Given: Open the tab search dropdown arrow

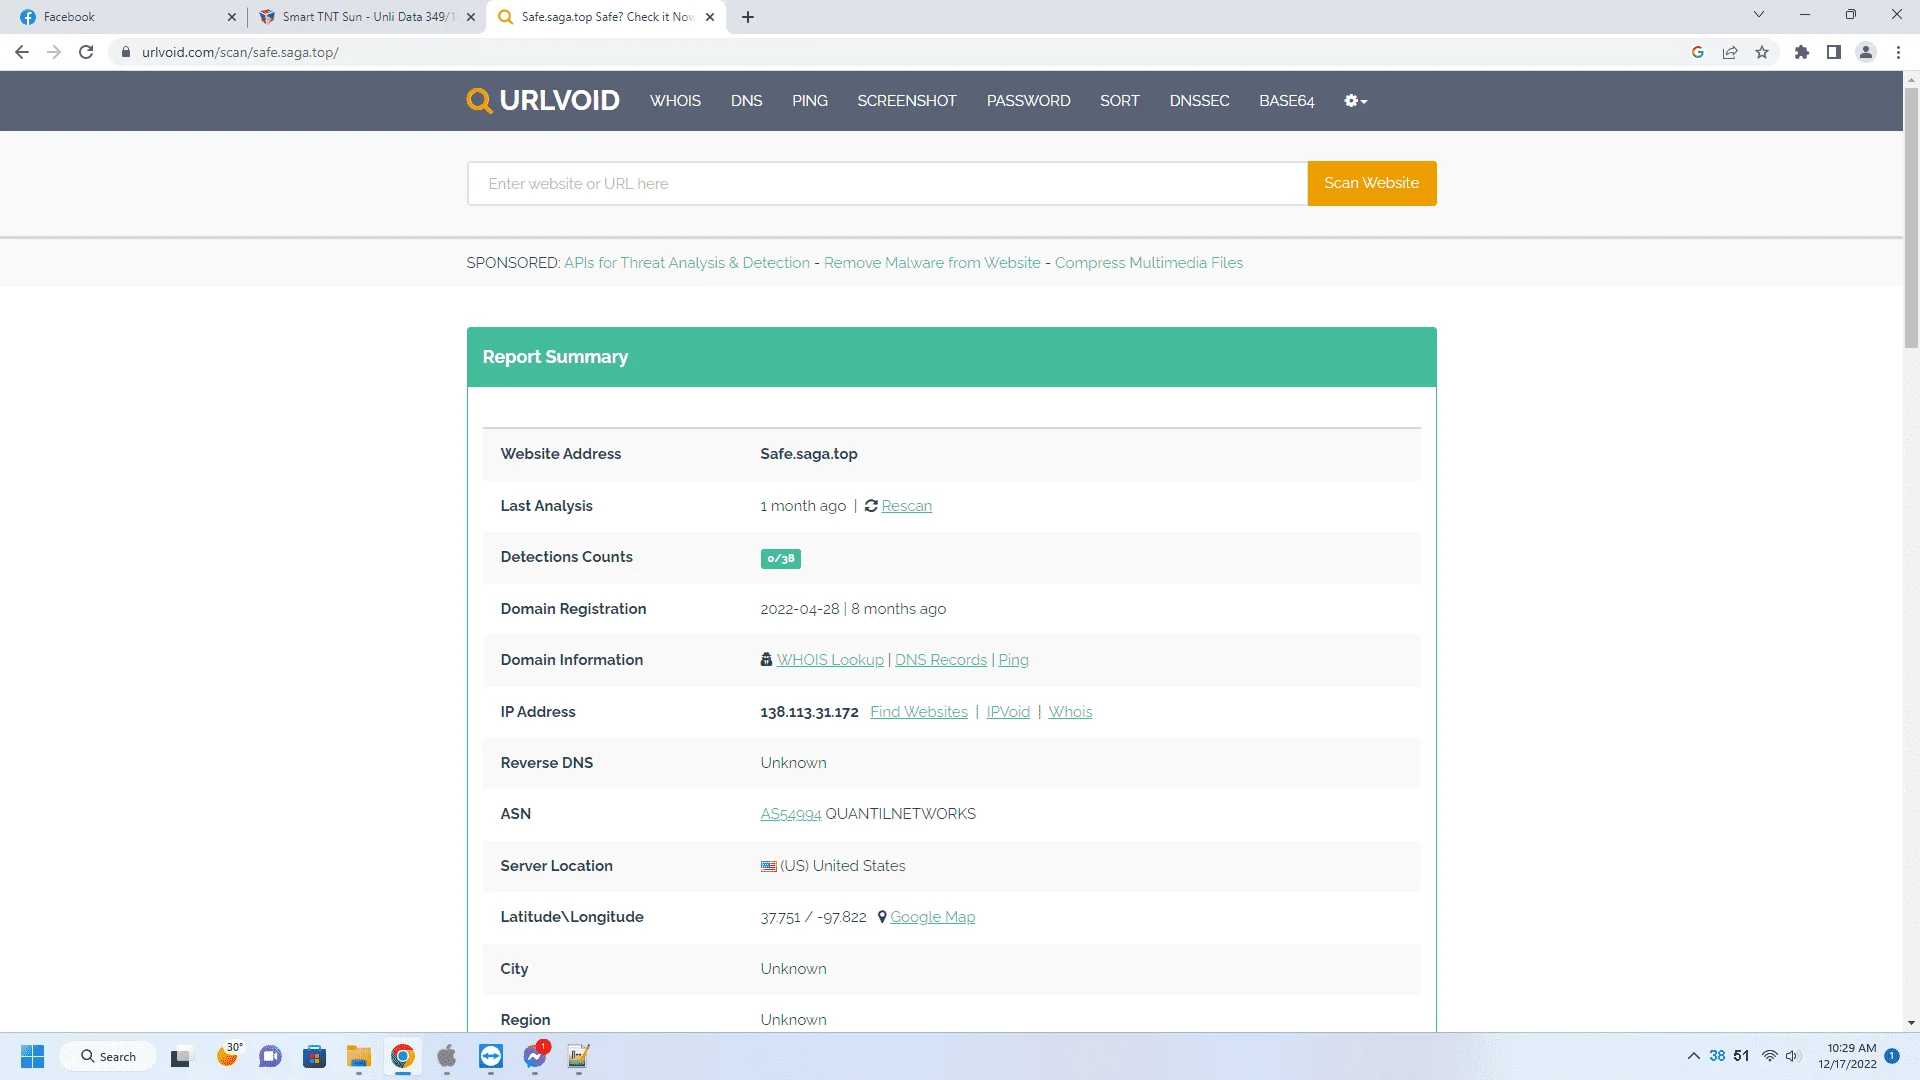Looking at the screenshot, I should pos(1759,14).
